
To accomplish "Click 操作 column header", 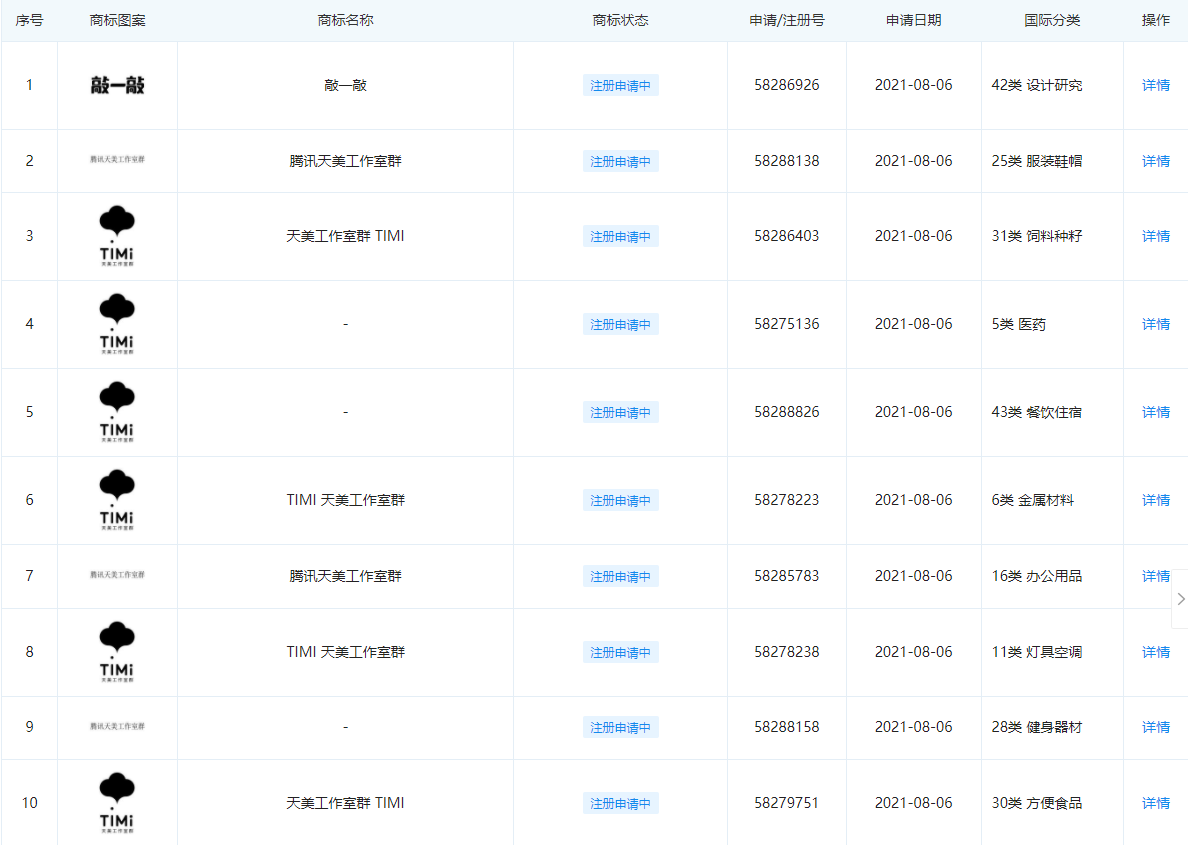I will point(1155,20).
